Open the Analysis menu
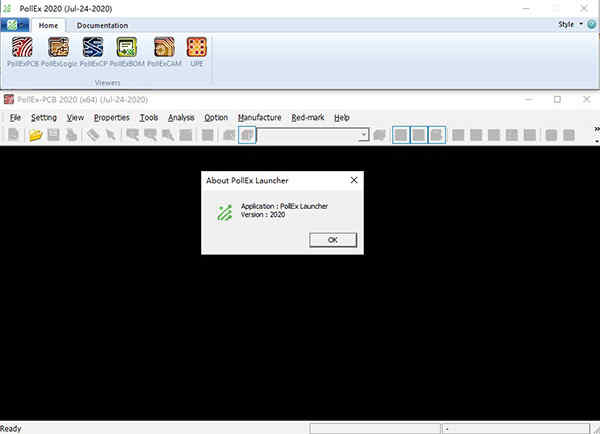 pos(181,117)
